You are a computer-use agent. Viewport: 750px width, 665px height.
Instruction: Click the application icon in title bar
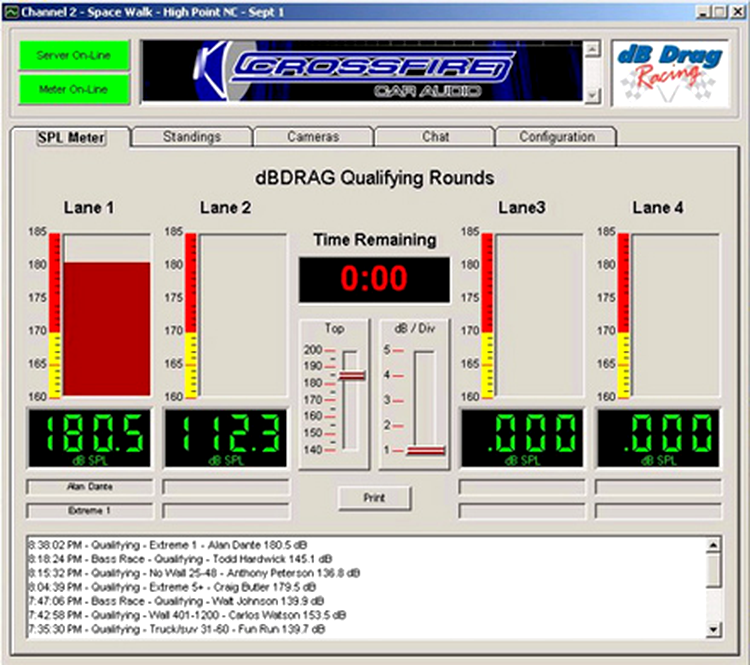coord(11,10)
